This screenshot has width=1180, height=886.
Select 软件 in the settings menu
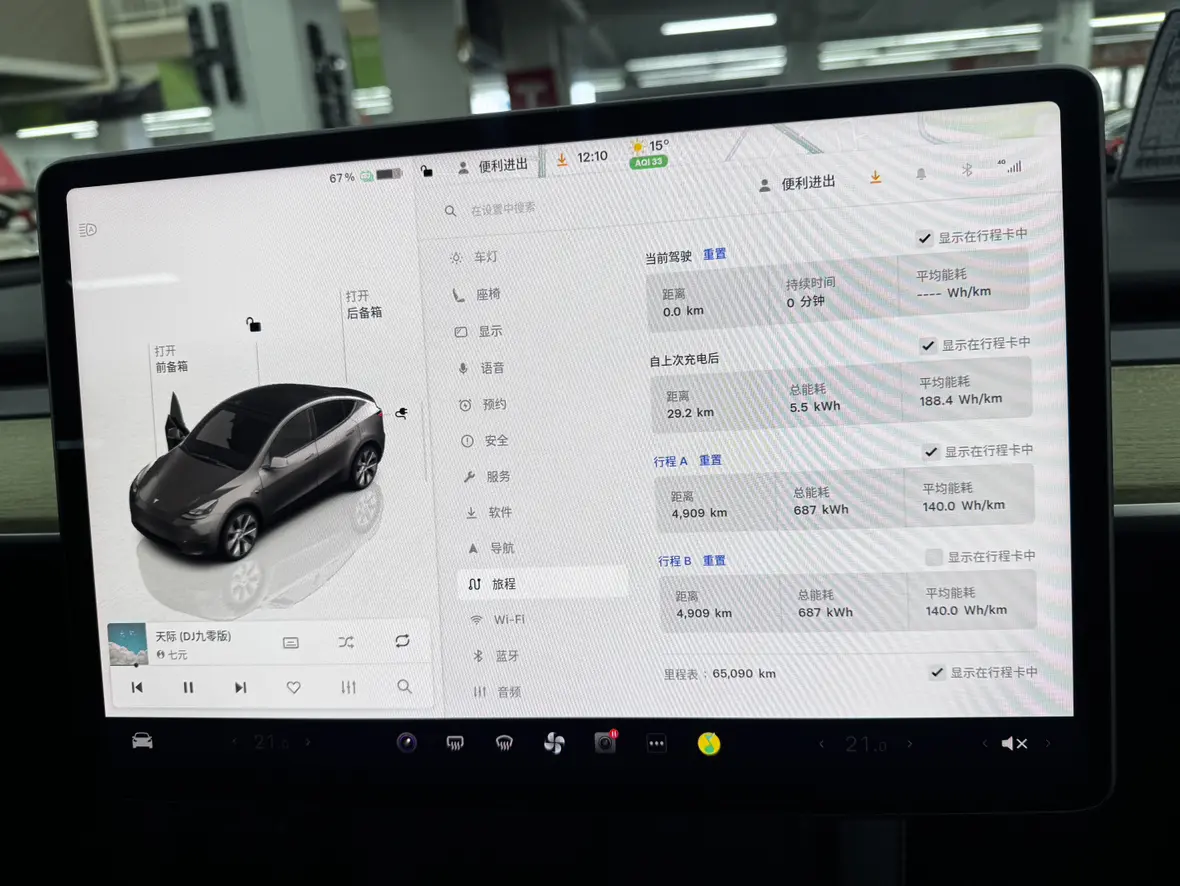(x=499, y=512)
